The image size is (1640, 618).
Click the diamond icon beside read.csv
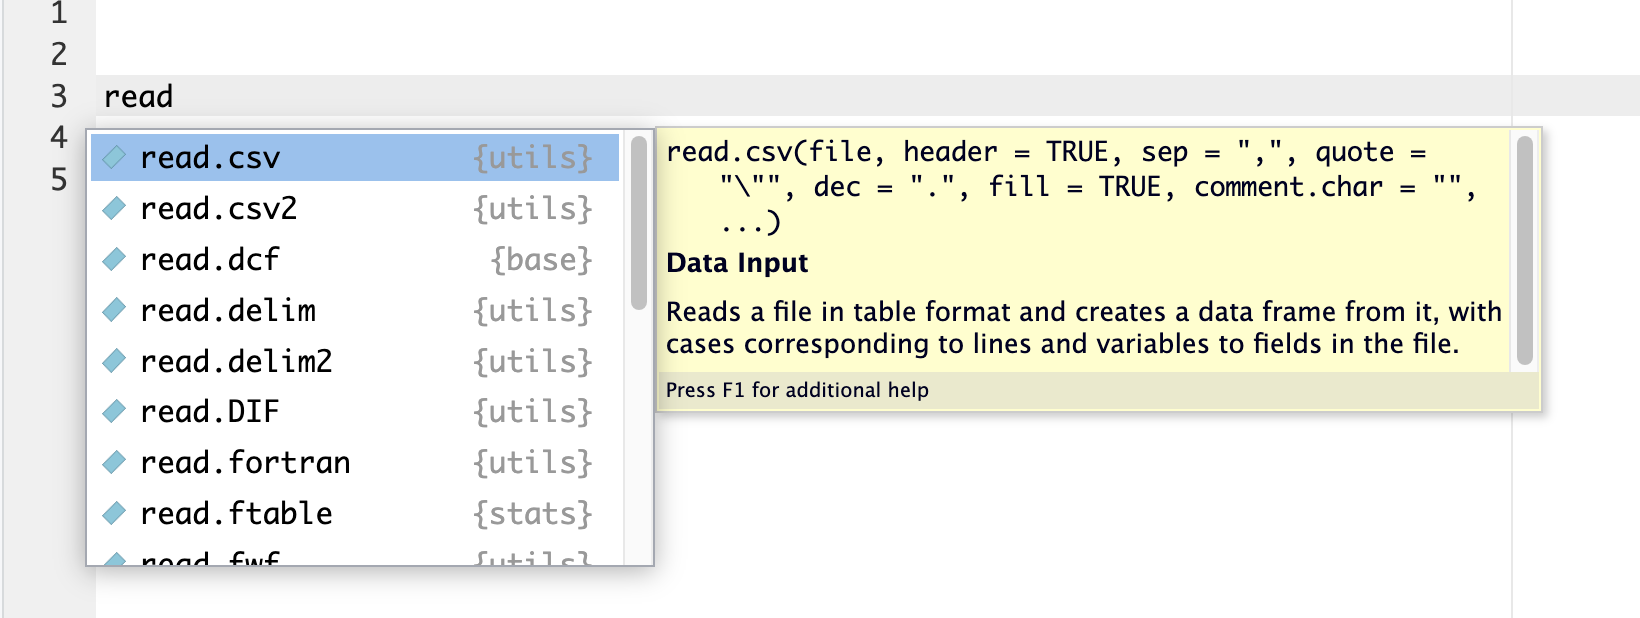tap(114, 157)
